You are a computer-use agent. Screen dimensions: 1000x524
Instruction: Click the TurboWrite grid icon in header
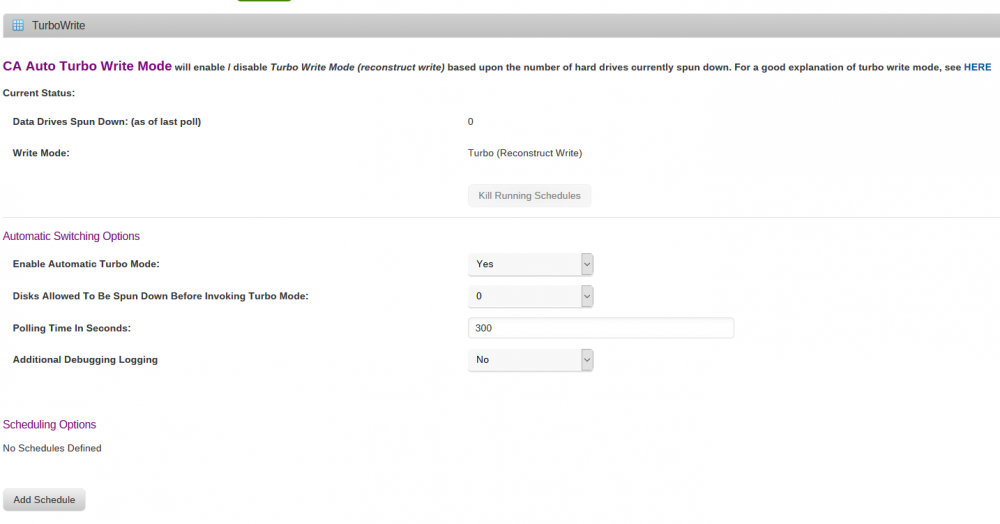click(x=18, y=25)
